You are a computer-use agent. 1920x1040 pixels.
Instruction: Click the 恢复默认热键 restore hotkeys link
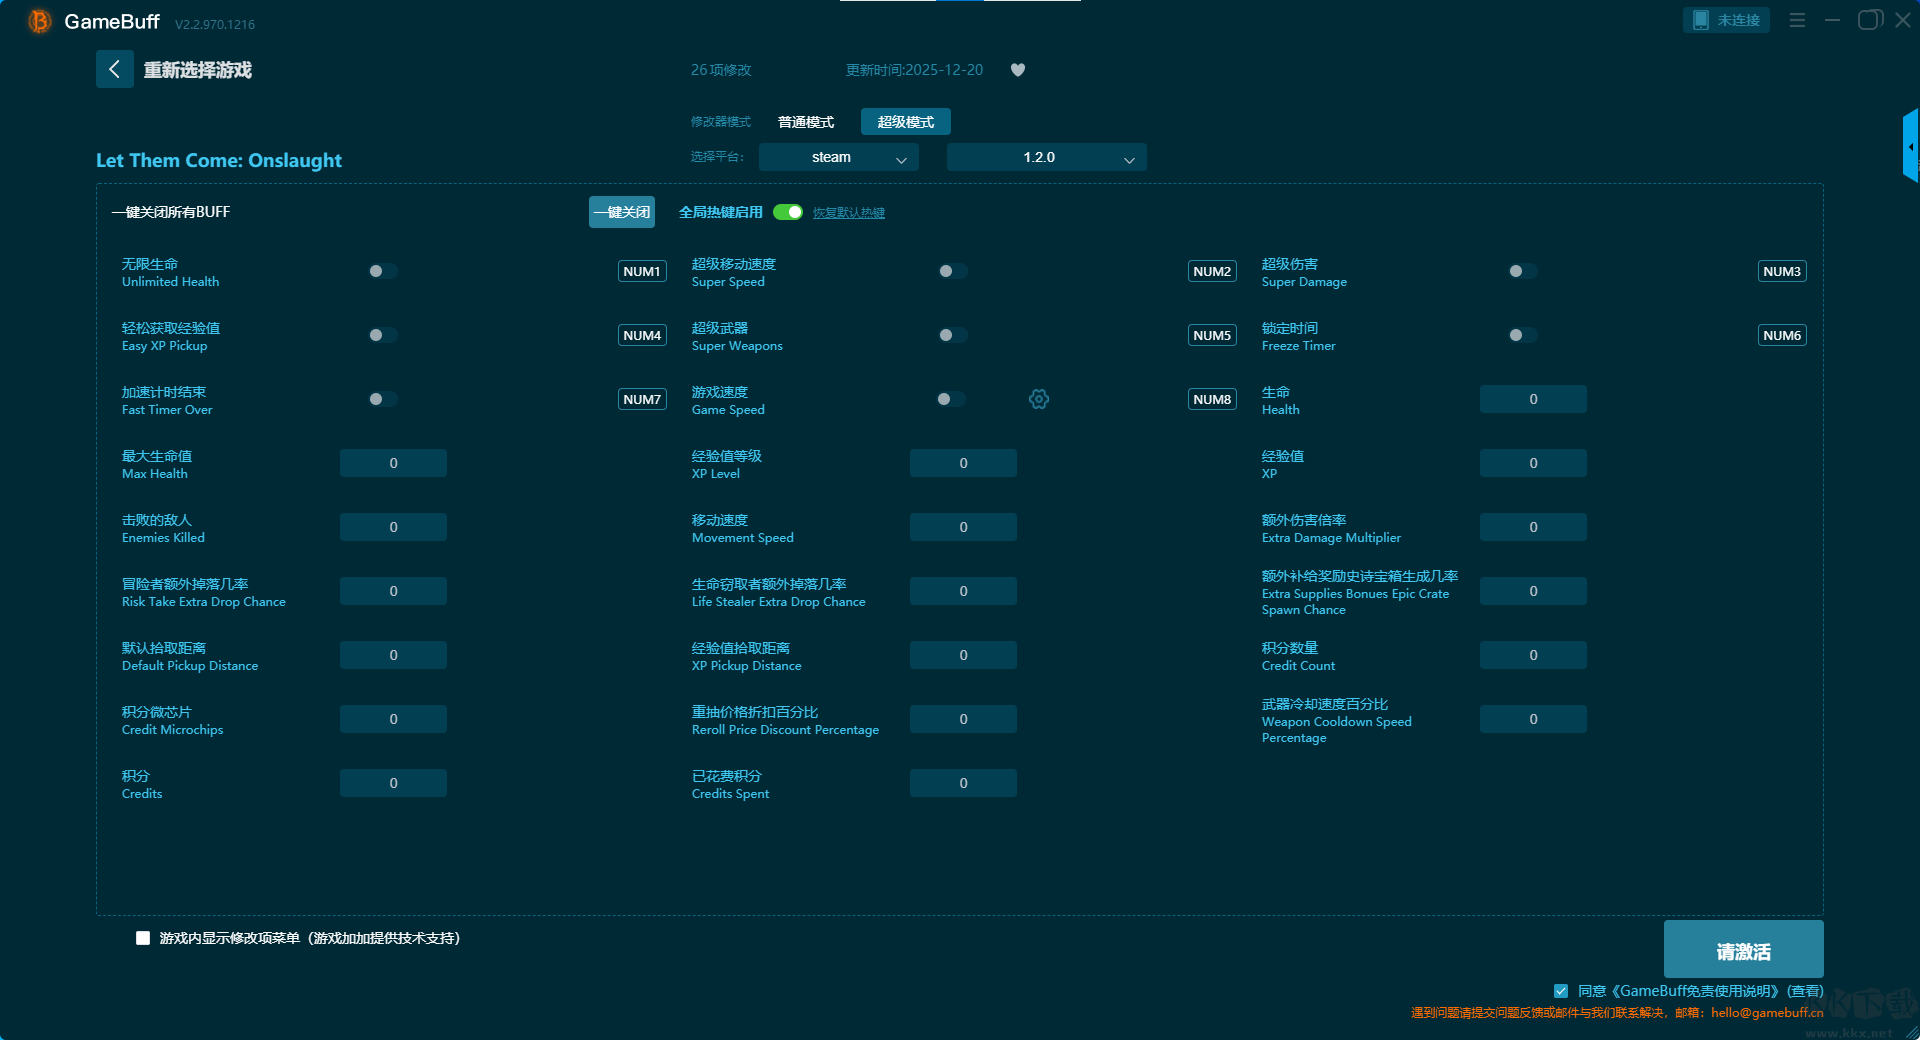[x=848, y=213]
